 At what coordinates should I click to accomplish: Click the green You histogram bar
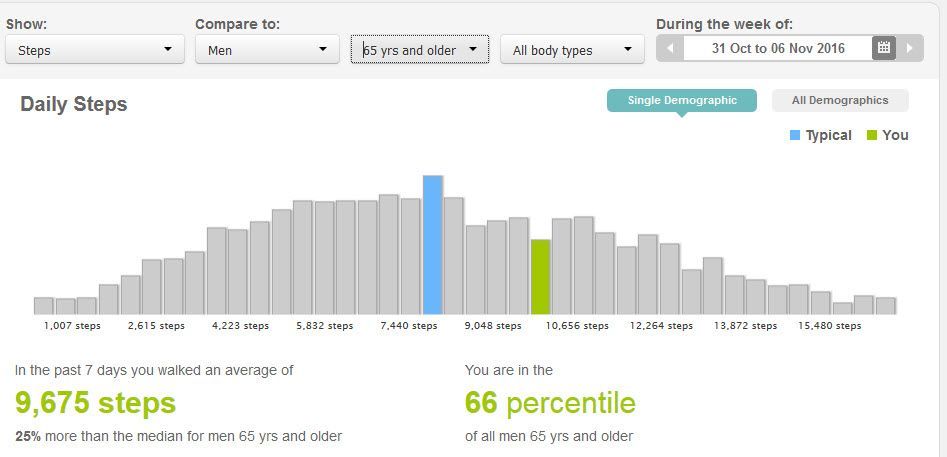point(541,277)
